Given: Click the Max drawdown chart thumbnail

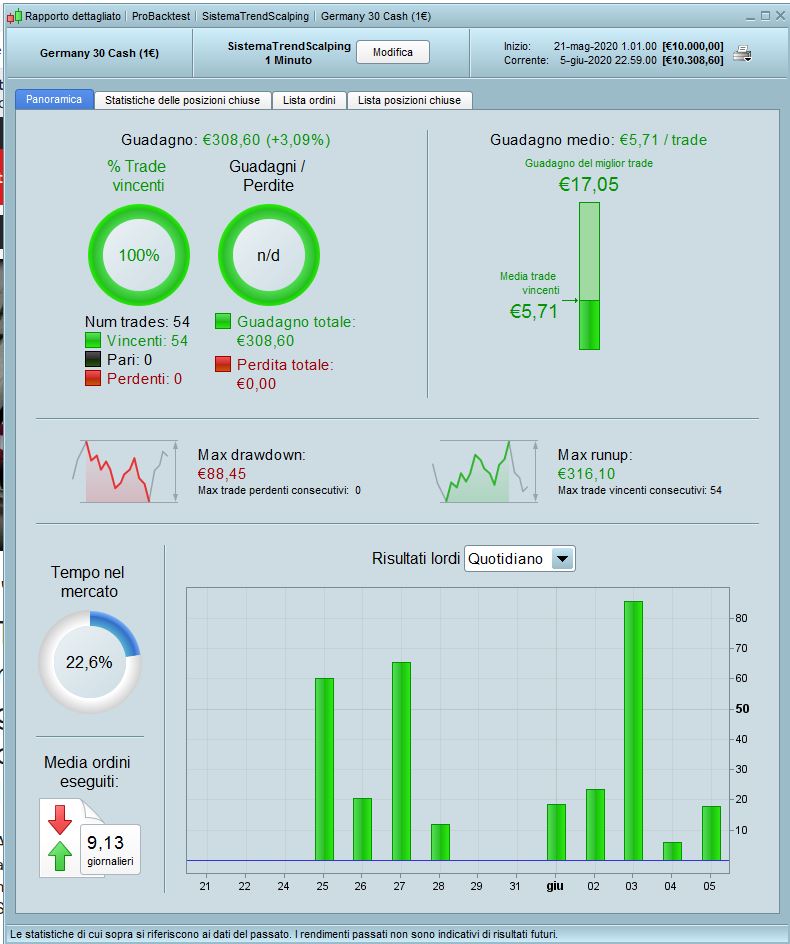Looking at the screenshot, I should [125, 471].
